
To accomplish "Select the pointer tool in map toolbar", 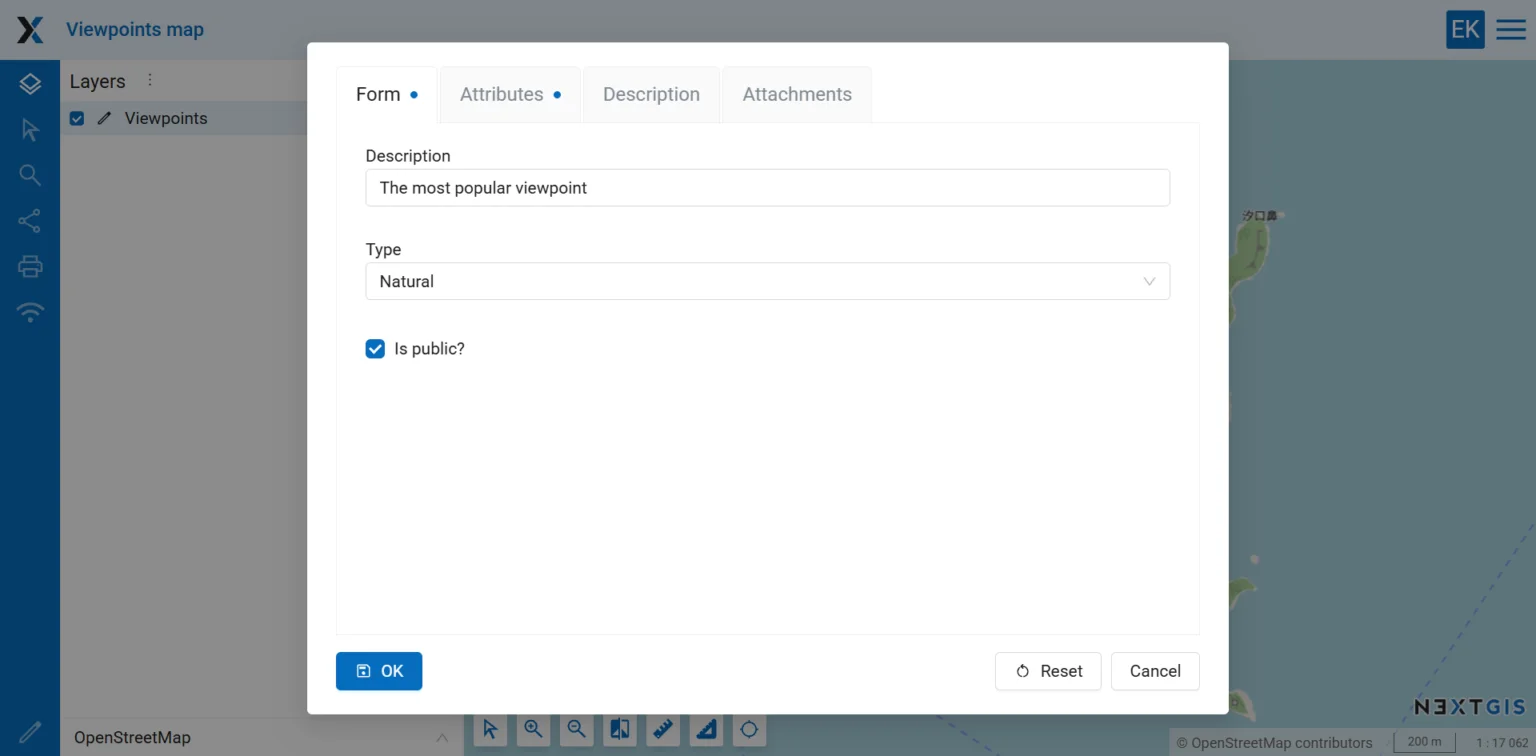I will pos(490,729).
